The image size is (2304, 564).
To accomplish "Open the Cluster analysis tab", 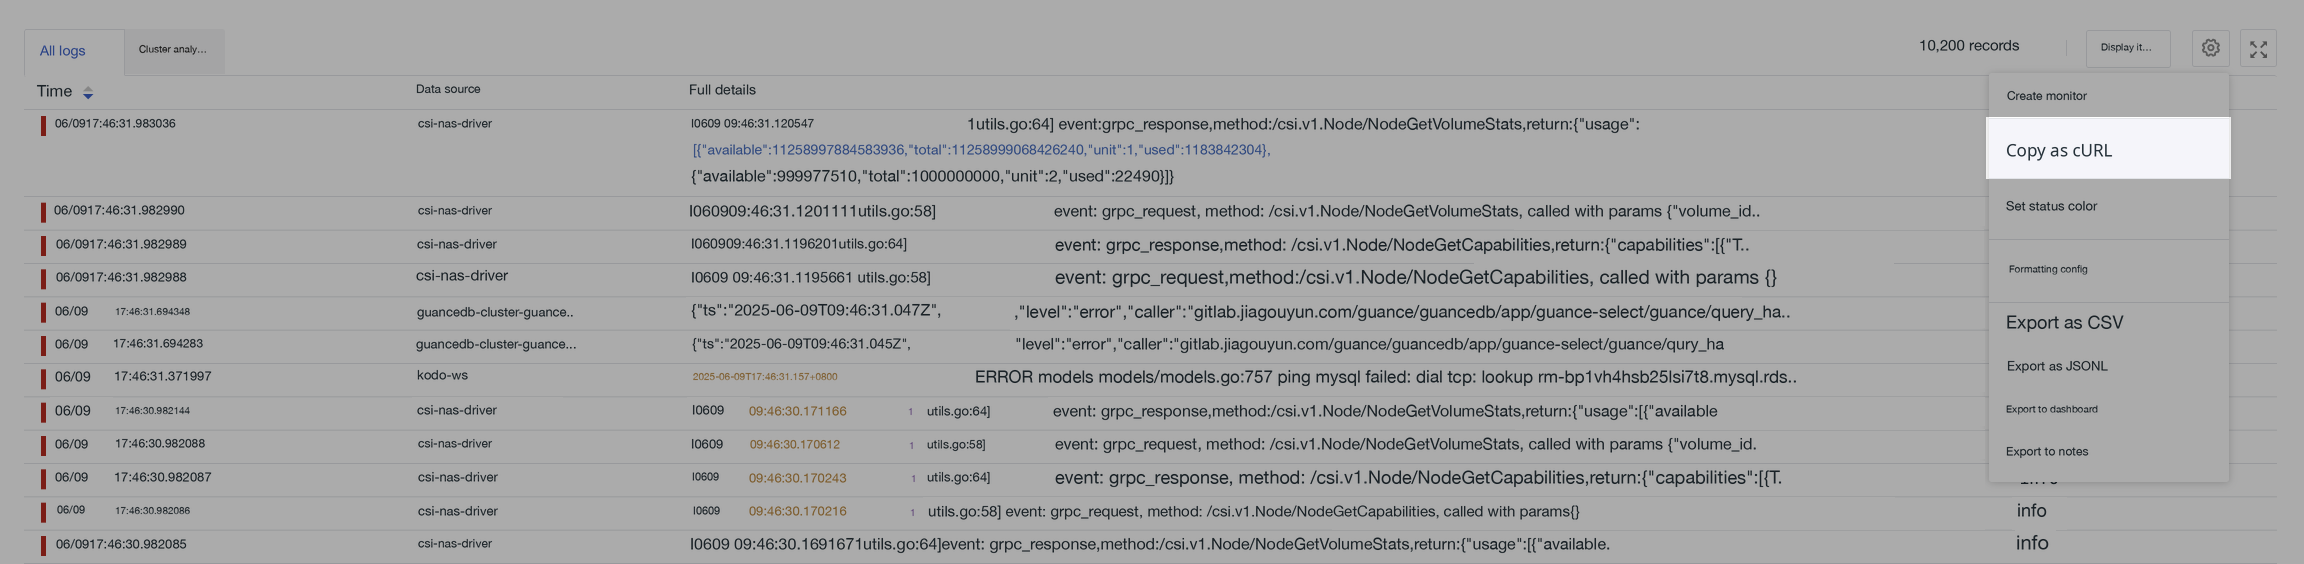I will point(173,49).
